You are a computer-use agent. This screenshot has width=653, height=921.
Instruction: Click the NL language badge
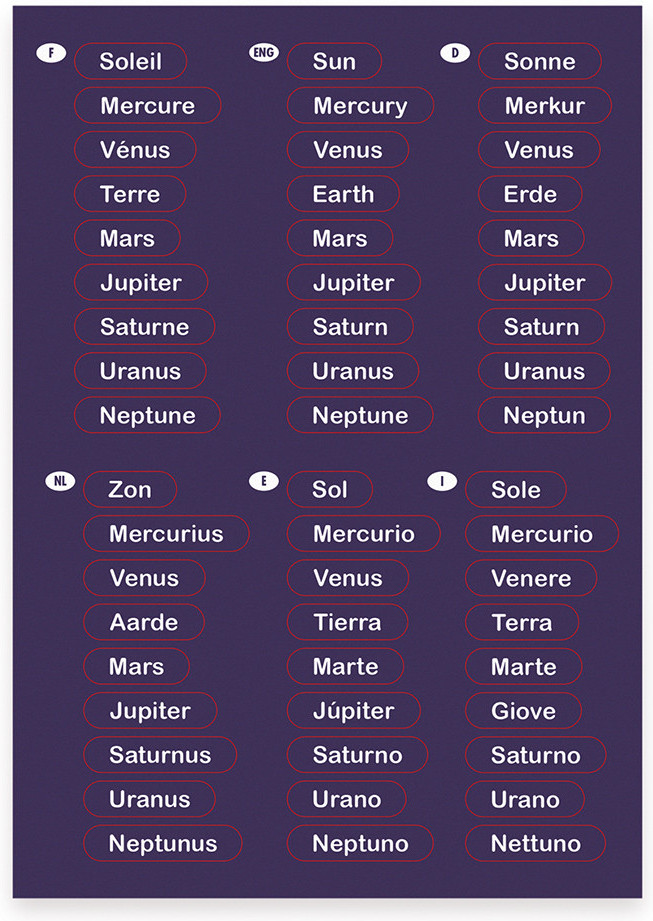(60, 482)
